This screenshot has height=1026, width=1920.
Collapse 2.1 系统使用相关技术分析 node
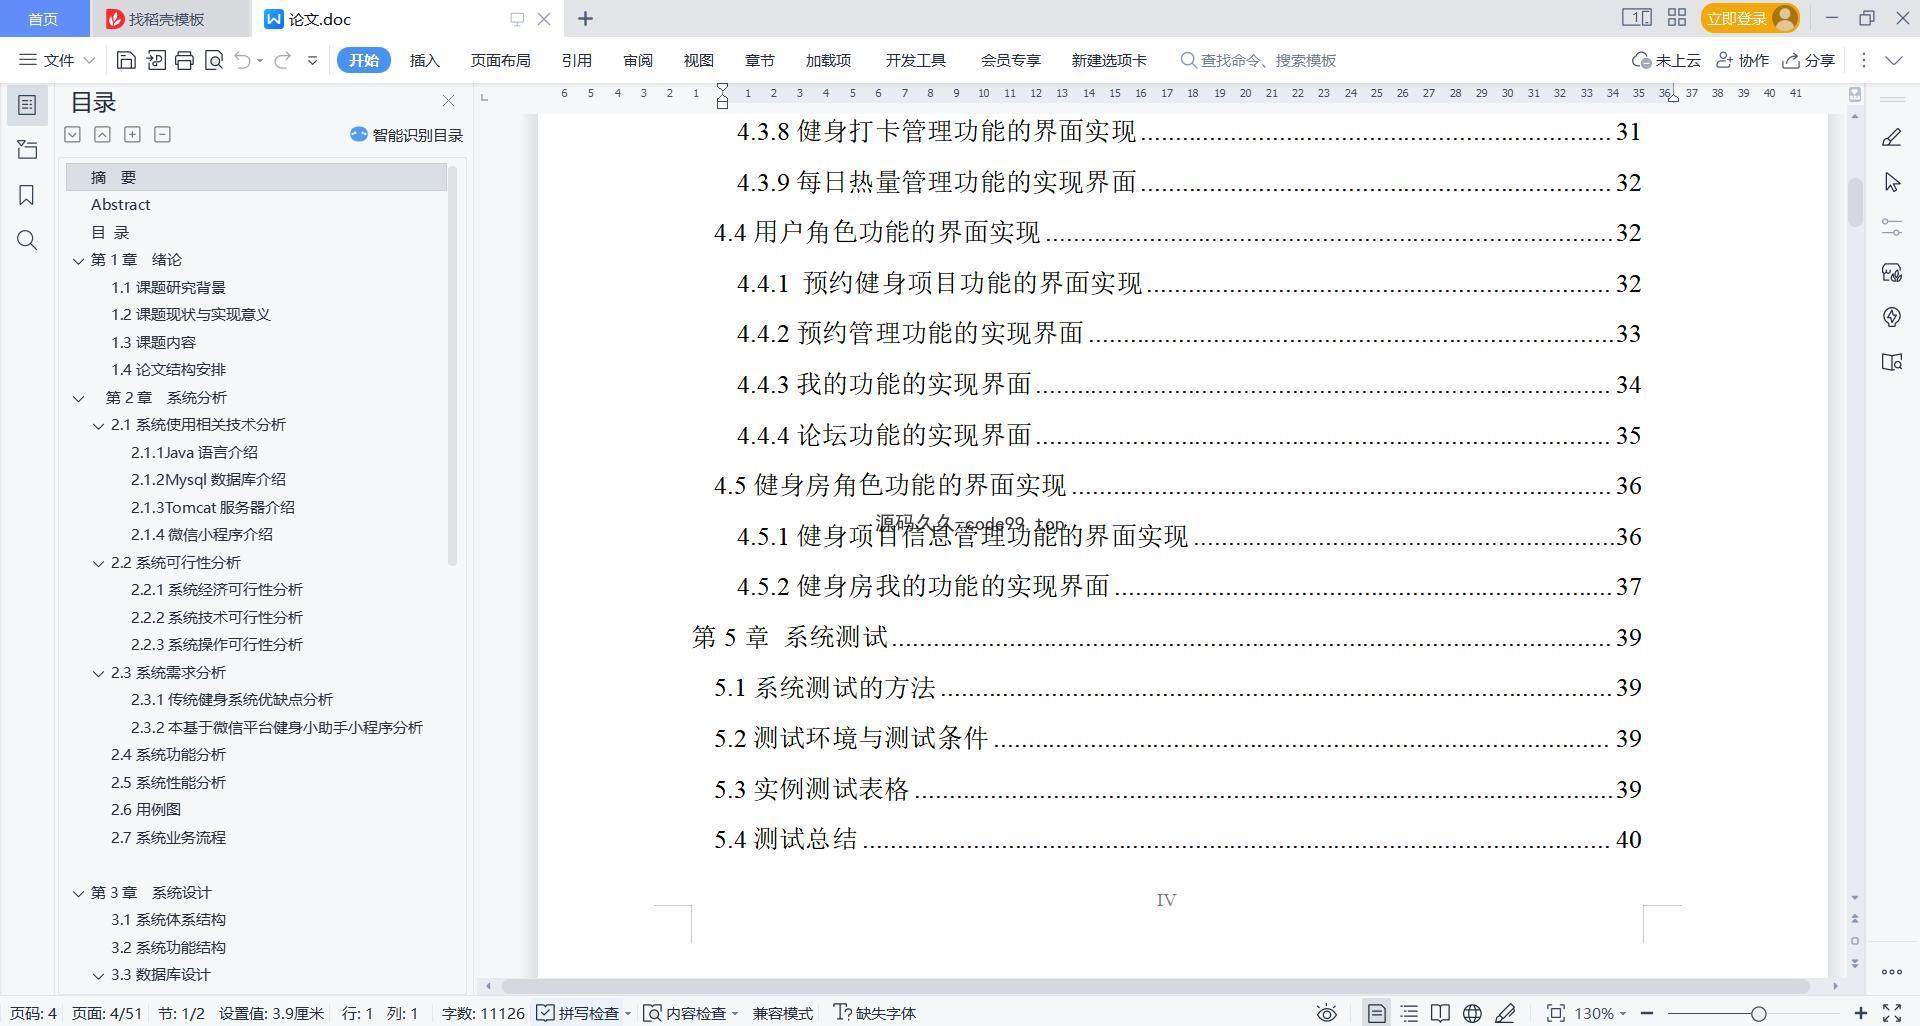(98, 425)
